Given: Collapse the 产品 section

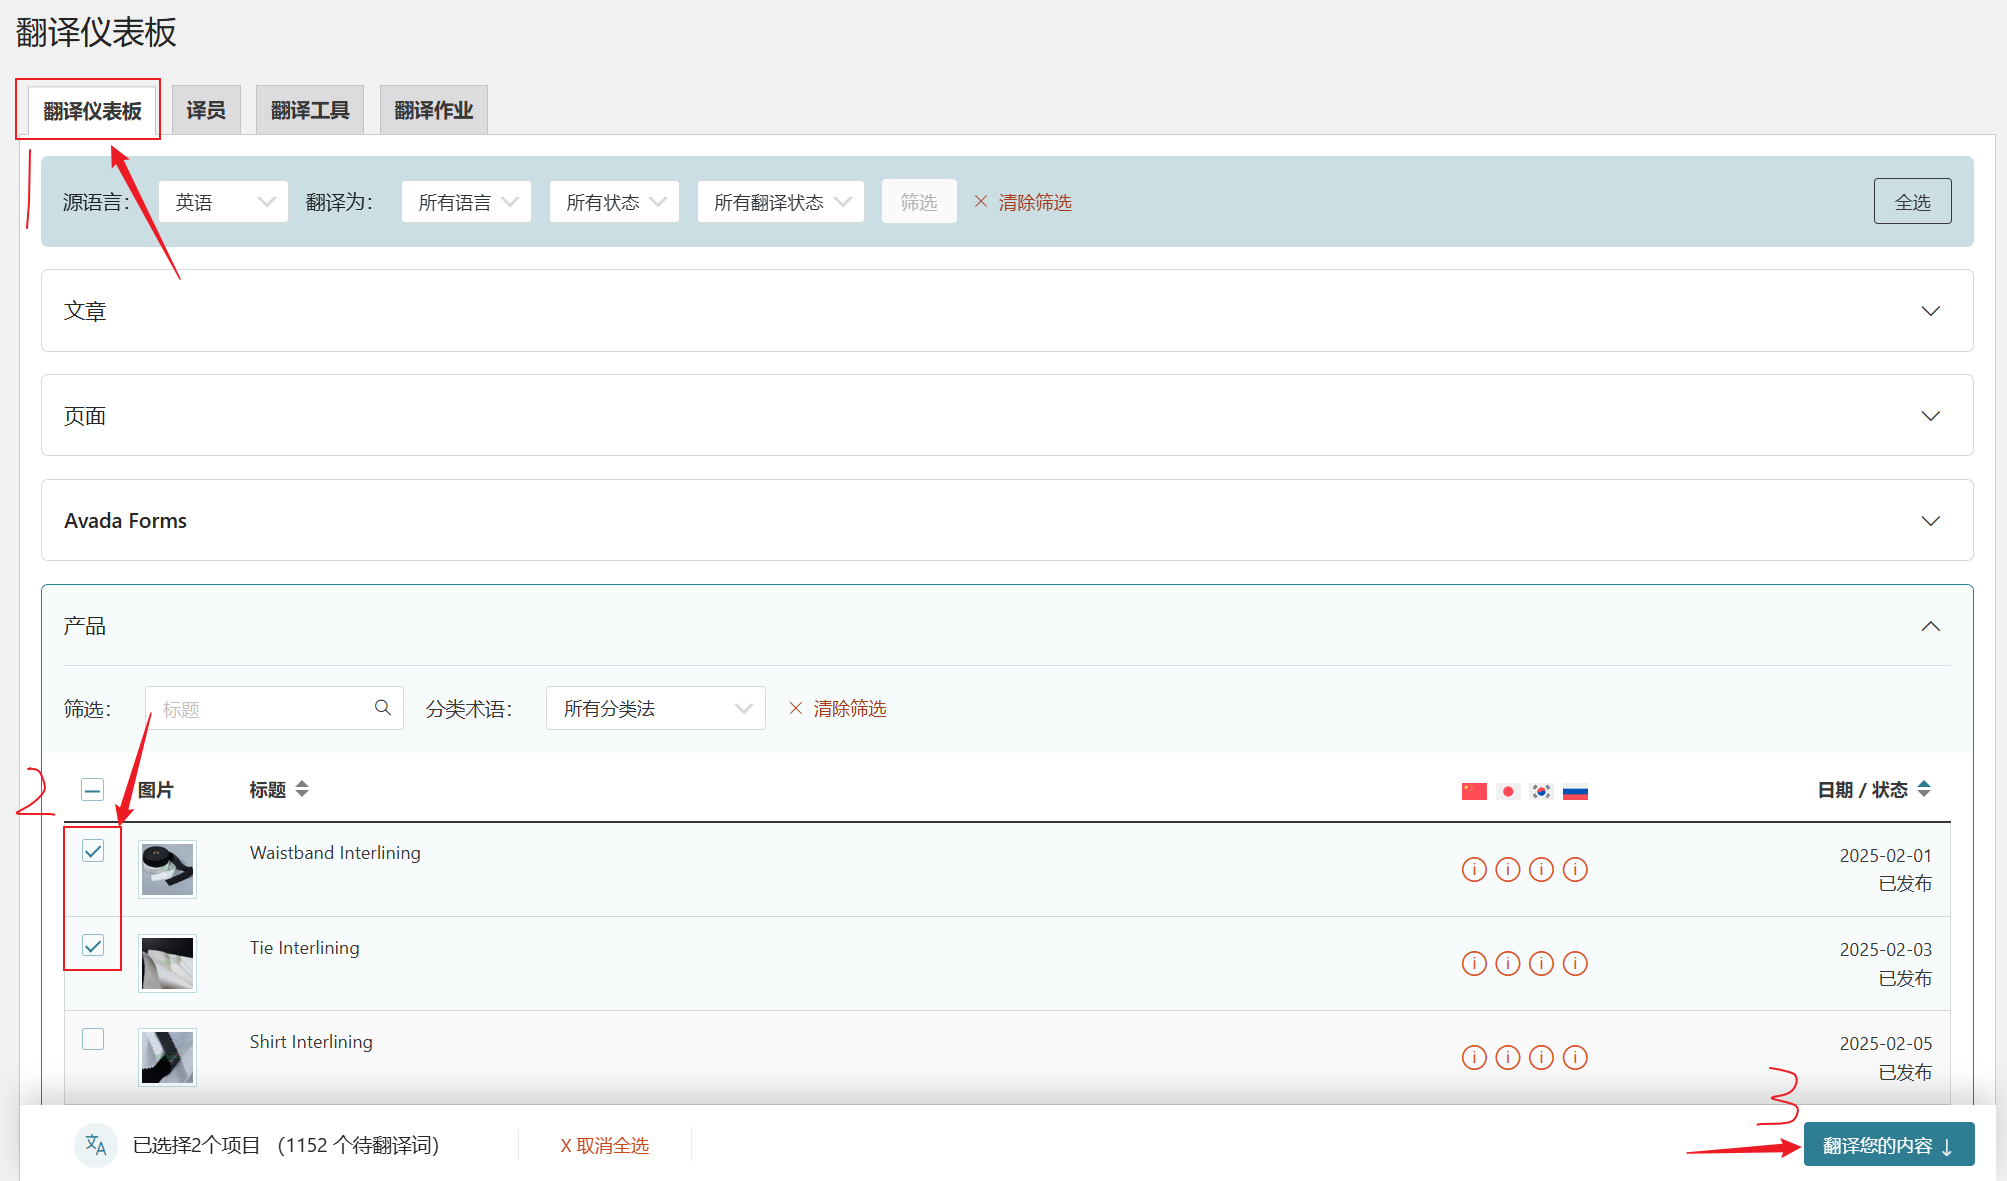Looking at the screenshot, I should coord(1930,626).
